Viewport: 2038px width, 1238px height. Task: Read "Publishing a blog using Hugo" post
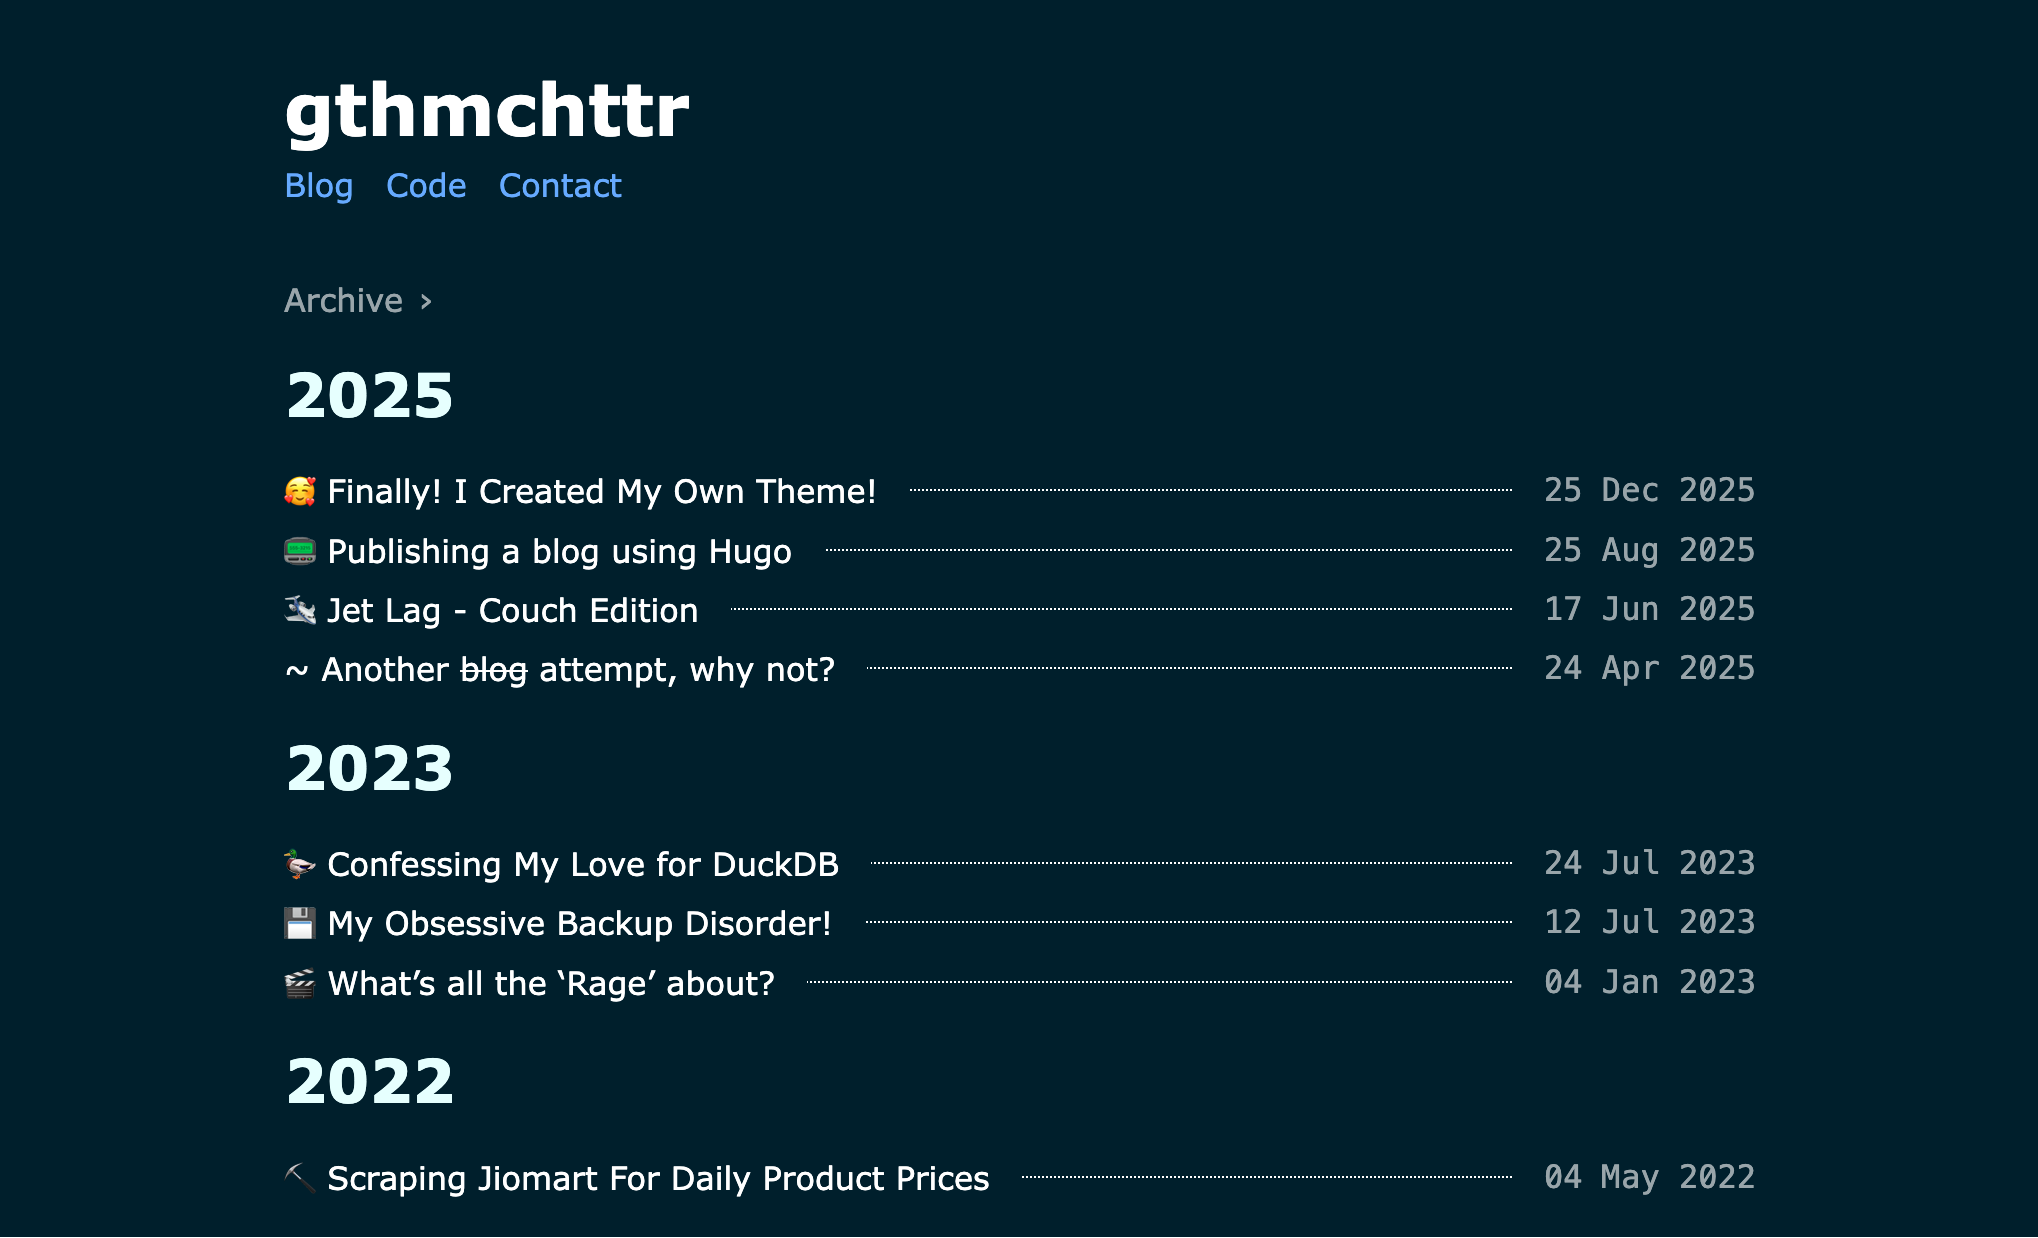point(559,551)
